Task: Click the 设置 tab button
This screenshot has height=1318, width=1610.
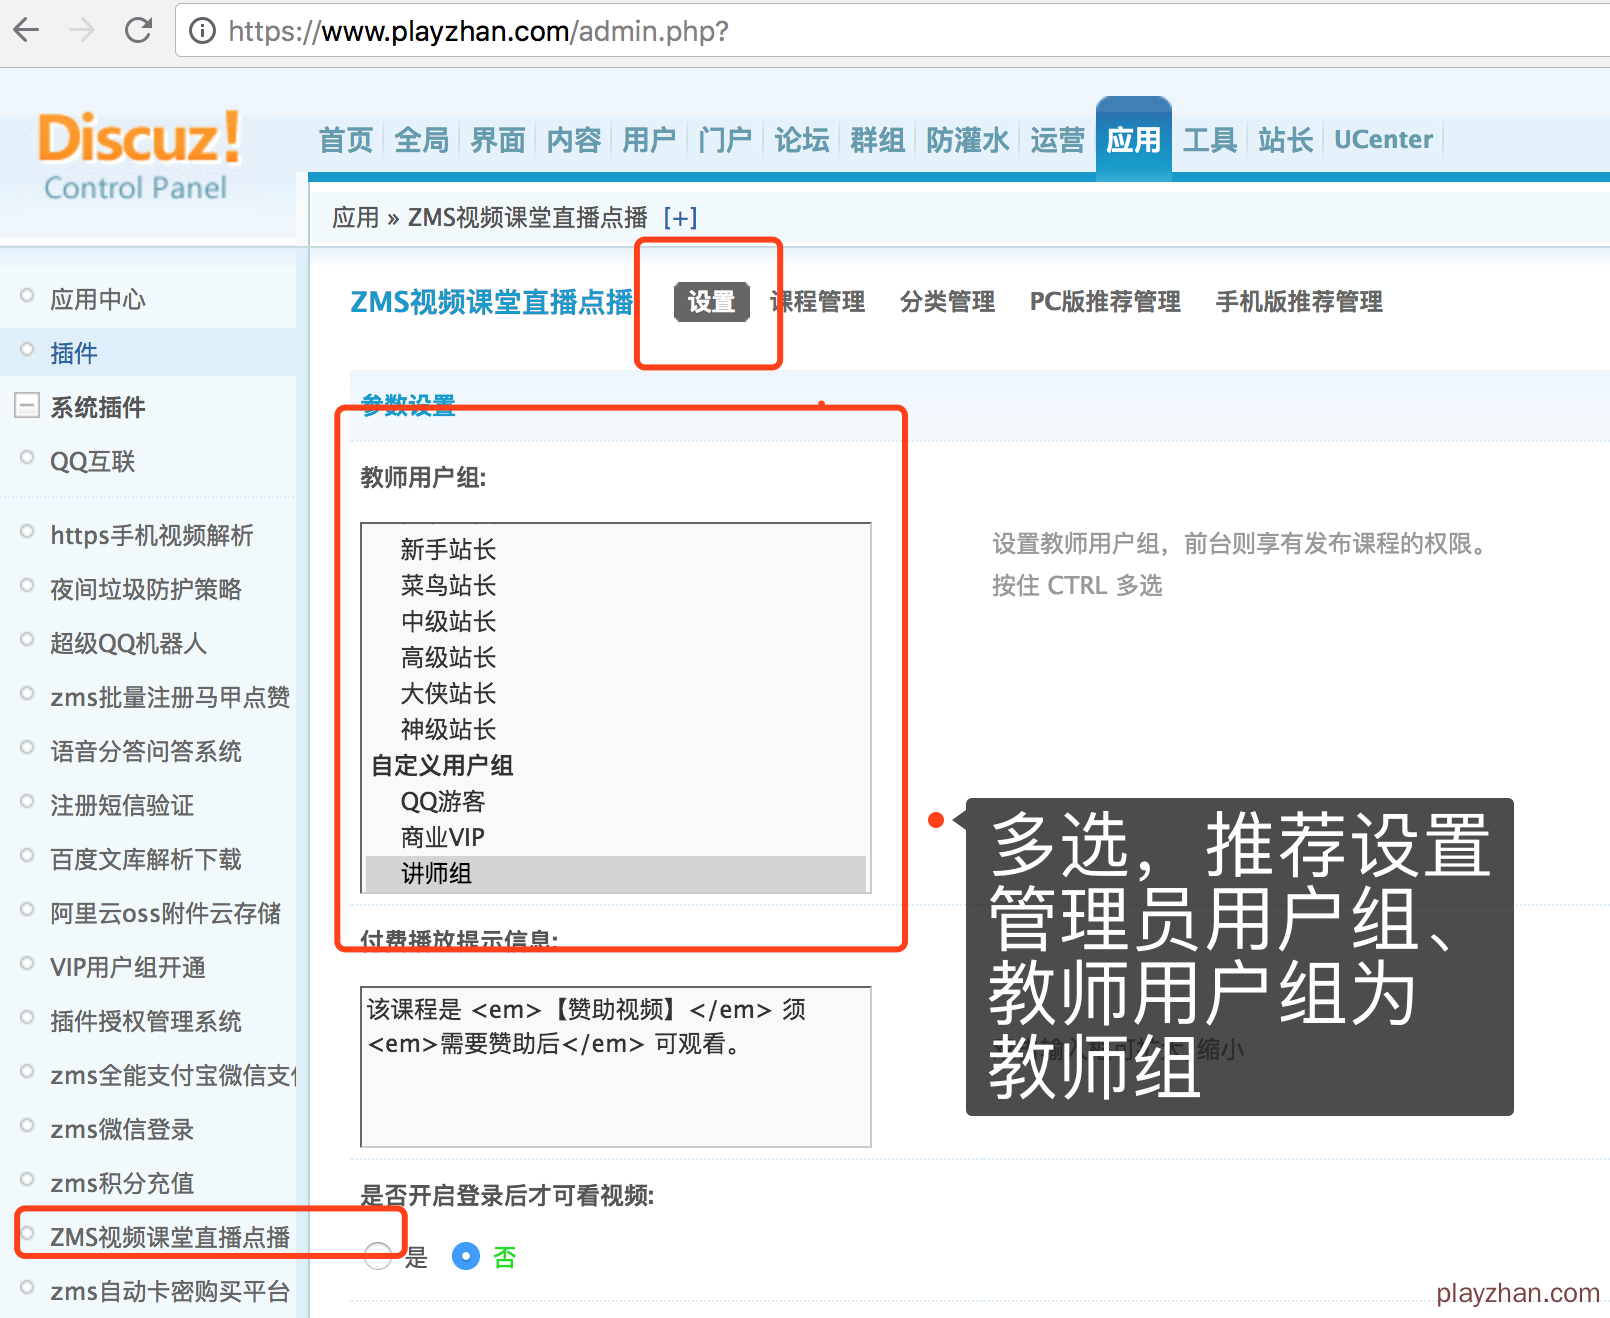Action: click(711, 302)
